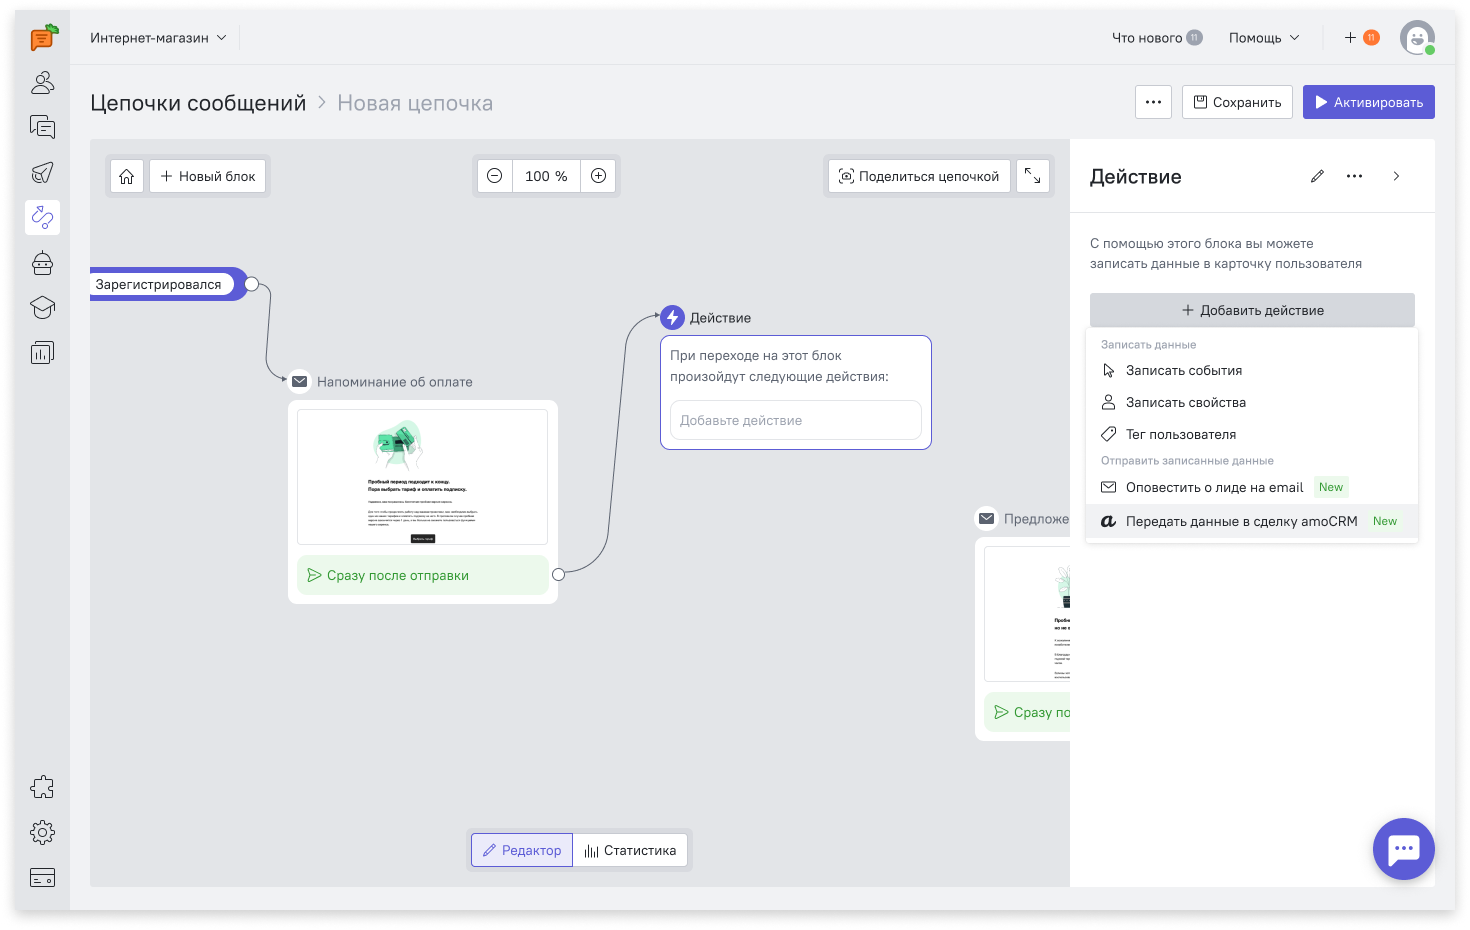
Task: Switch to the Статистика tab
Action: 631,850
